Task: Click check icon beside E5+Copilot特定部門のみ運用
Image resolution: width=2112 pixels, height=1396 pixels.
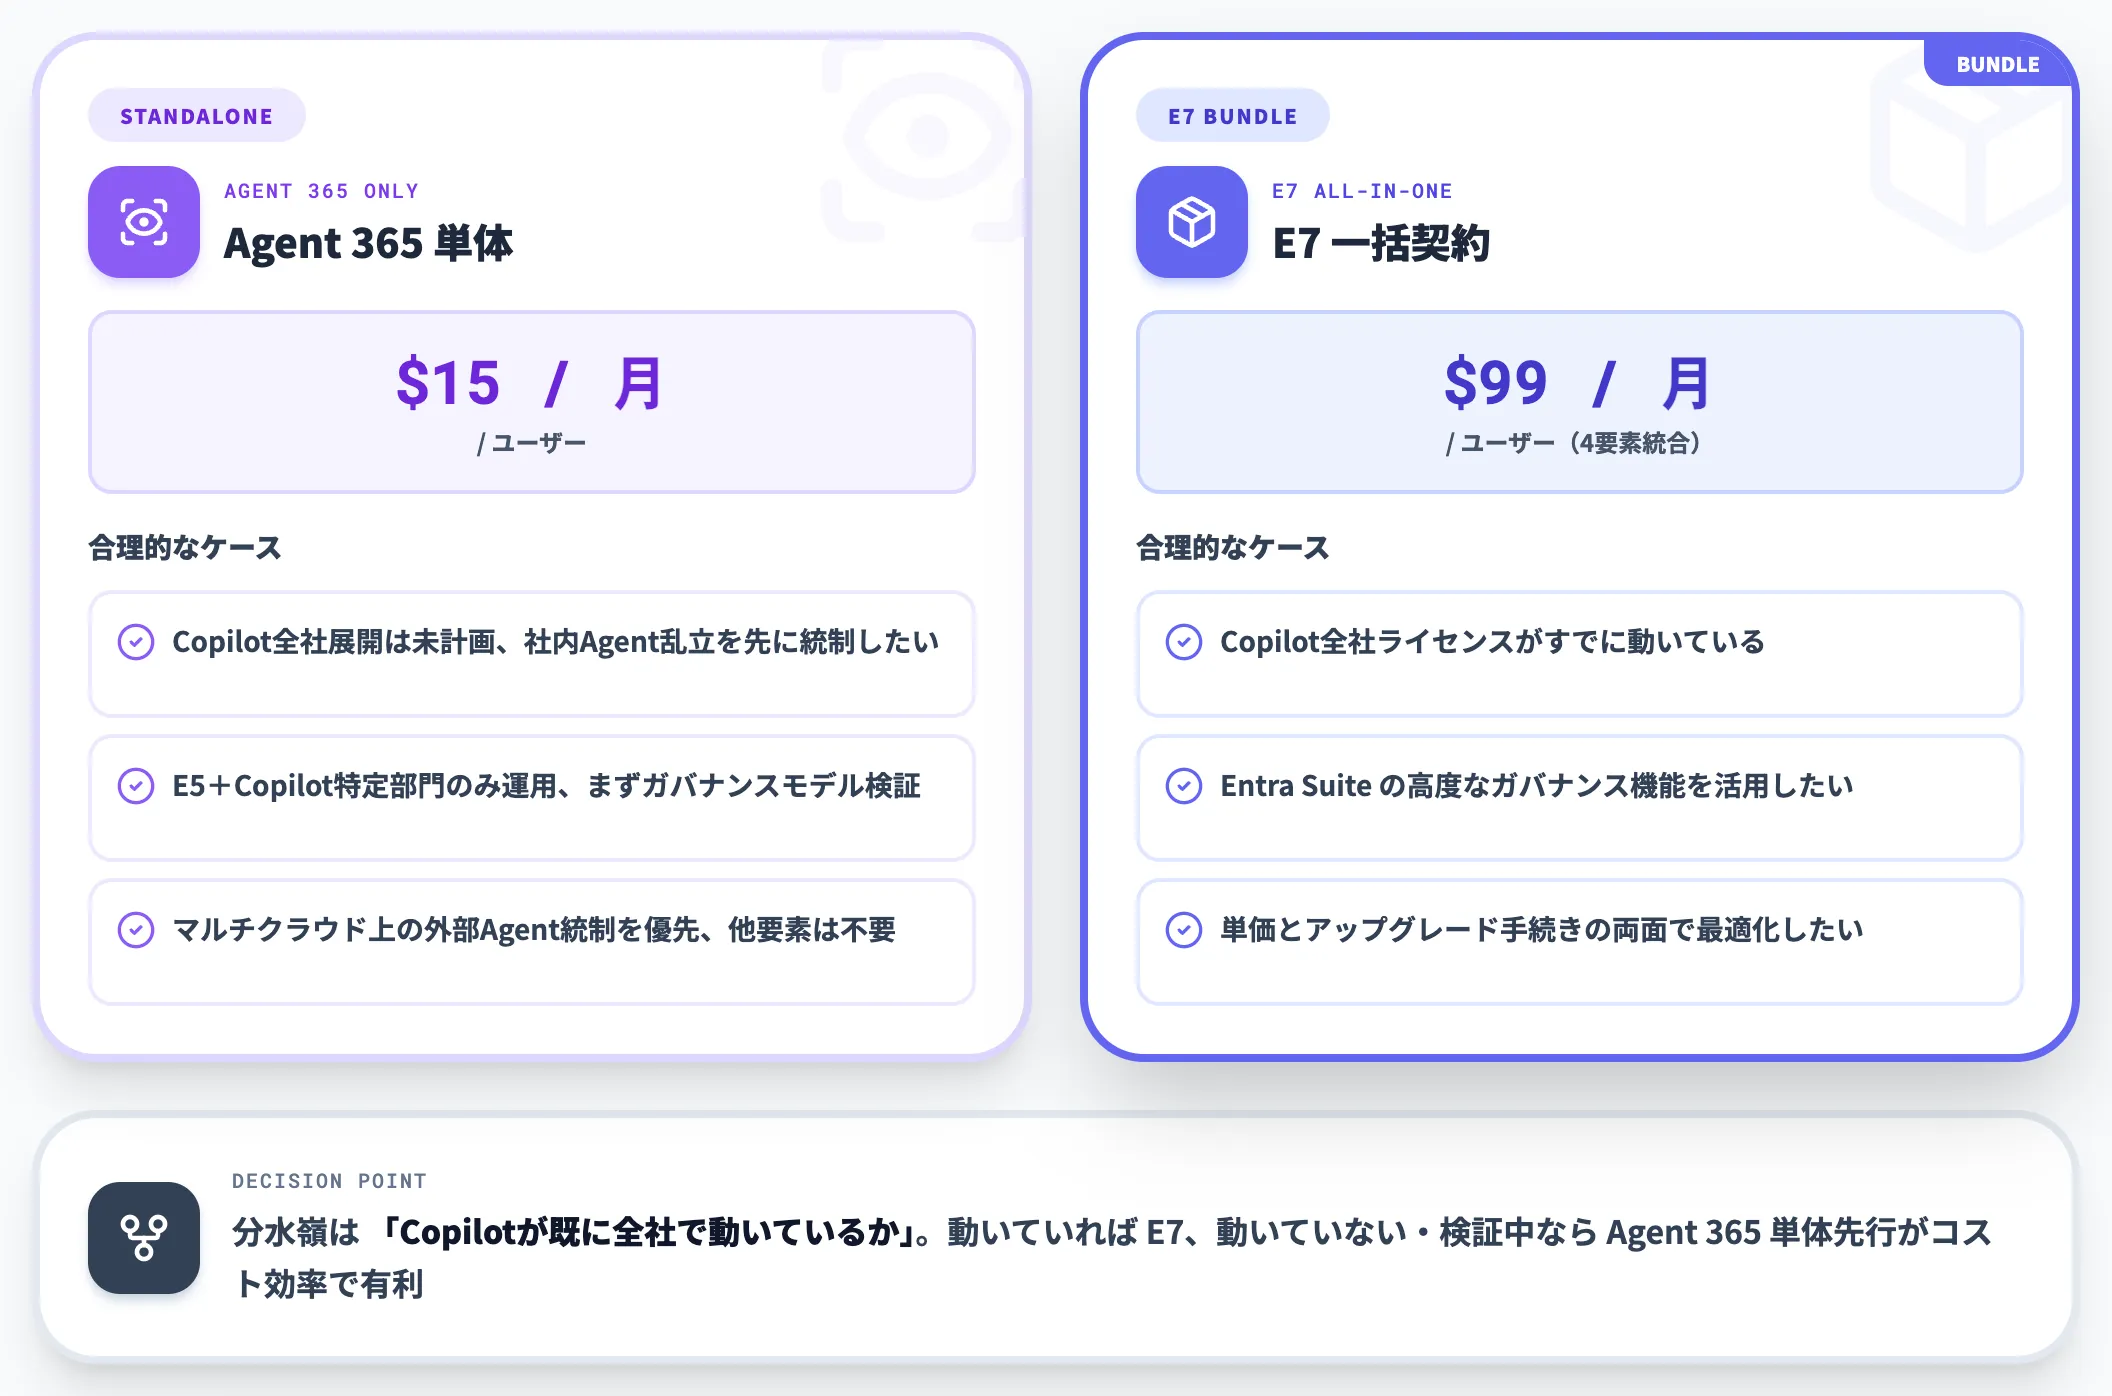Action: (x=136, y=786)
